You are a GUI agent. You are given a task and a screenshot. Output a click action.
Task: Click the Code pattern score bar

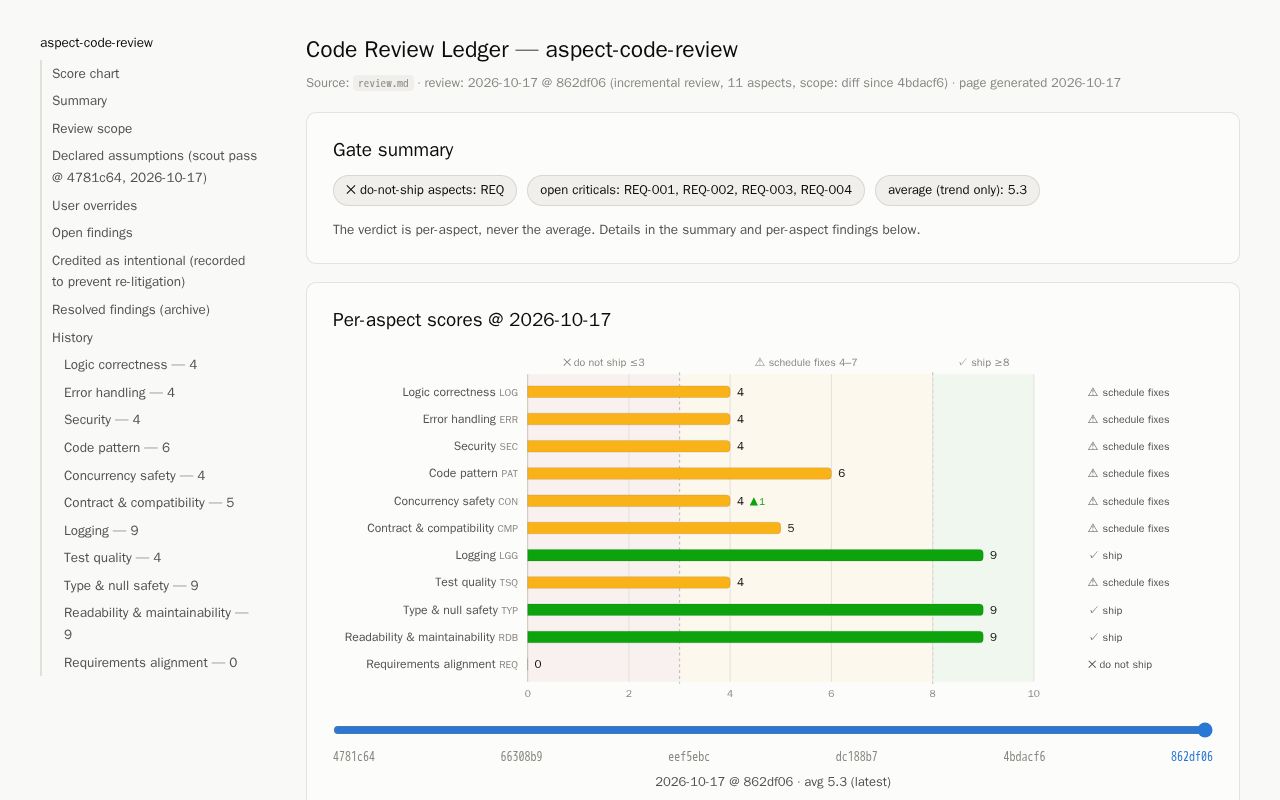point(679,473)
